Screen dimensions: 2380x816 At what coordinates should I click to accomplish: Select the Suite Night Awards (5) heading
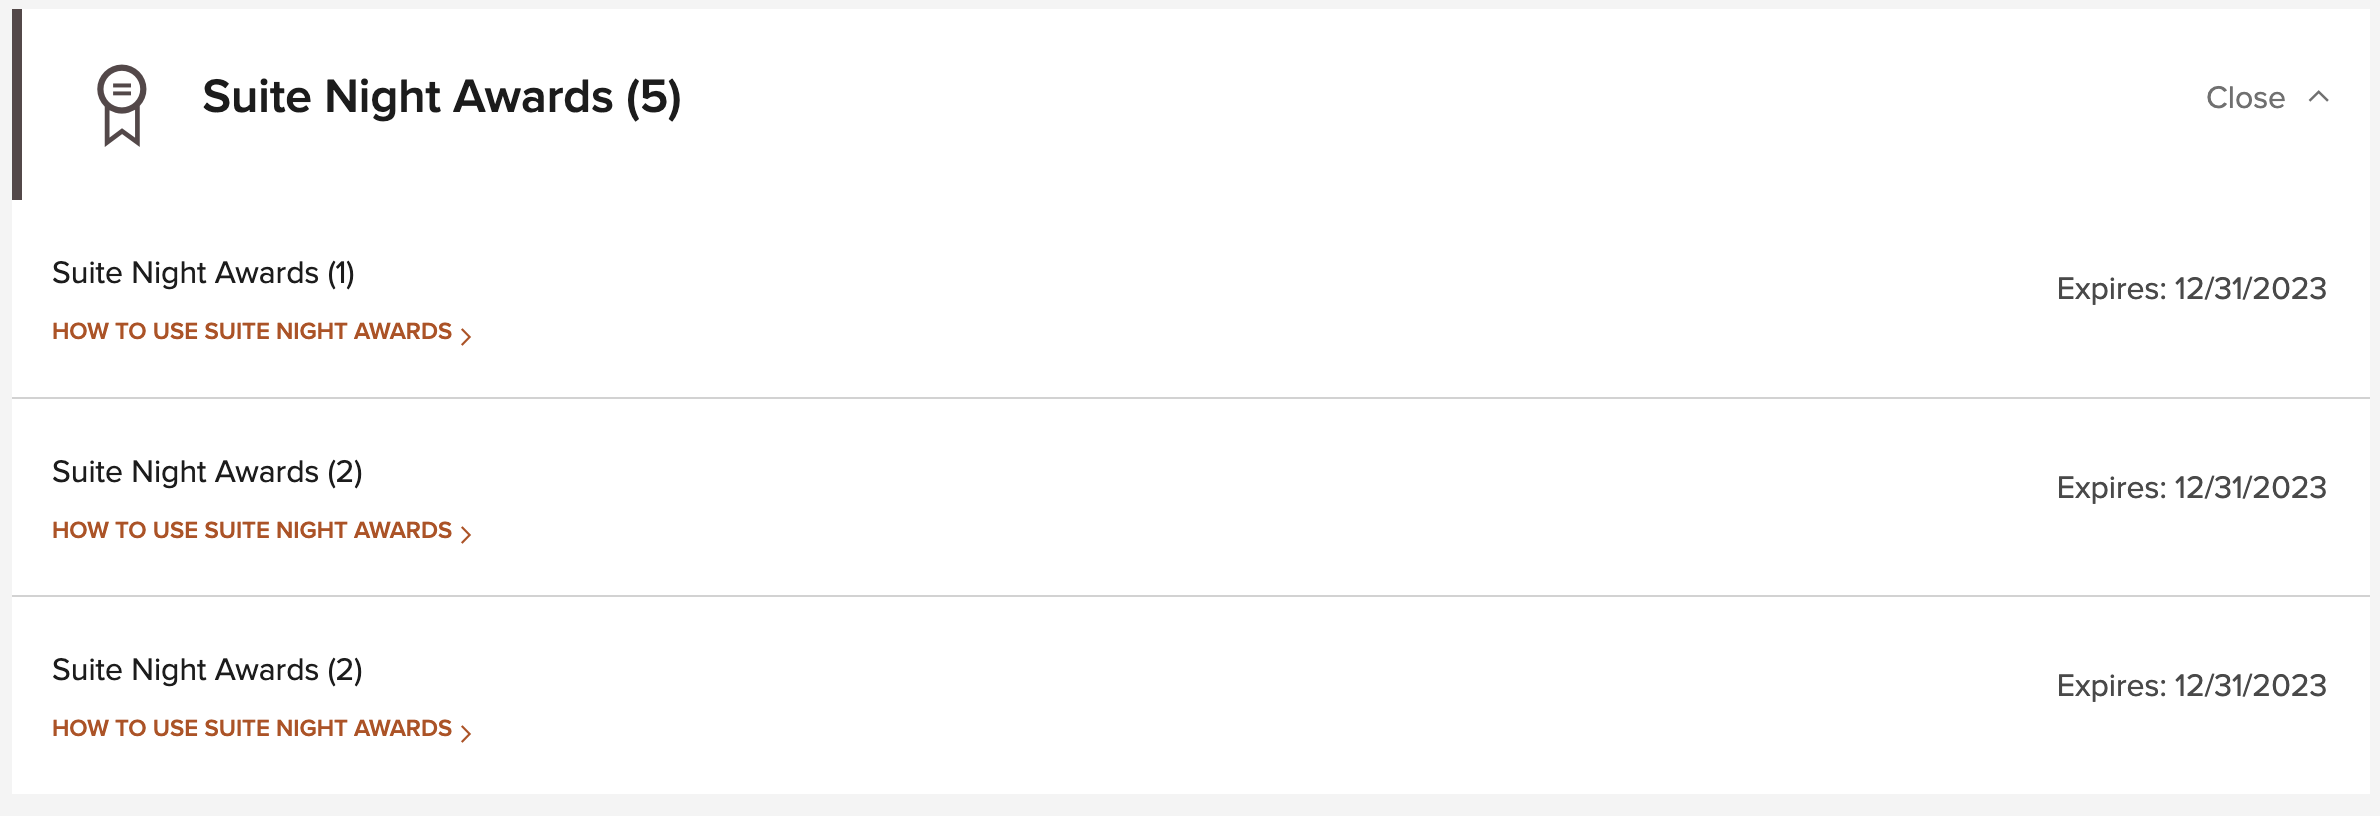[441, 97]
